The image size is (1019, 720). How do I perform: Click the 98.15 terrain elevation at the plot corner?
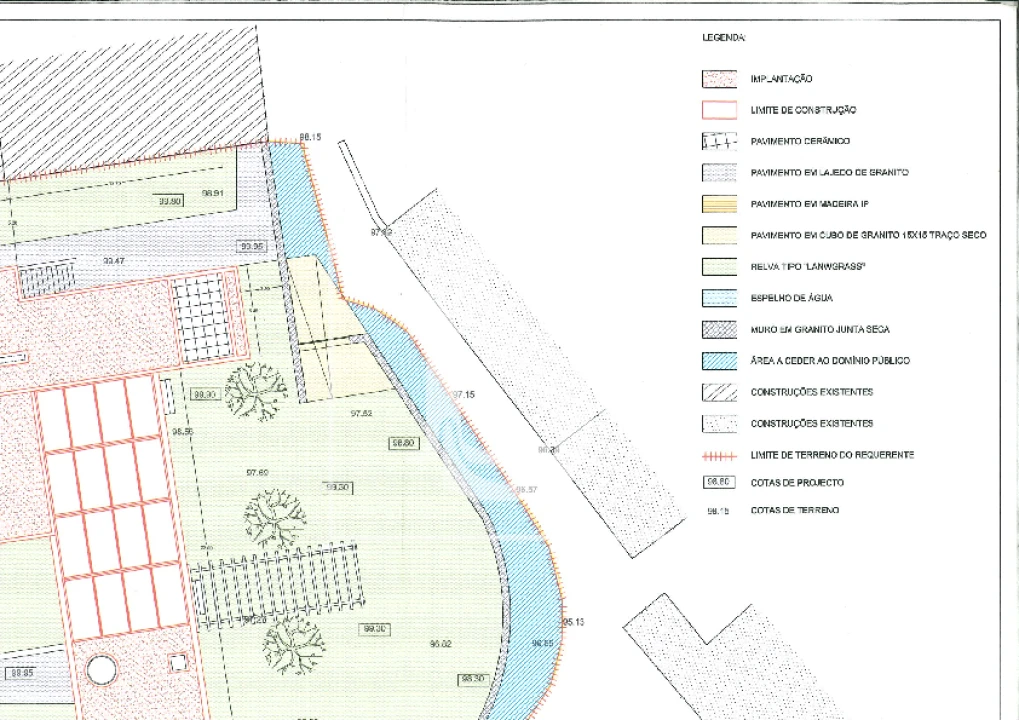coord(310,137)
